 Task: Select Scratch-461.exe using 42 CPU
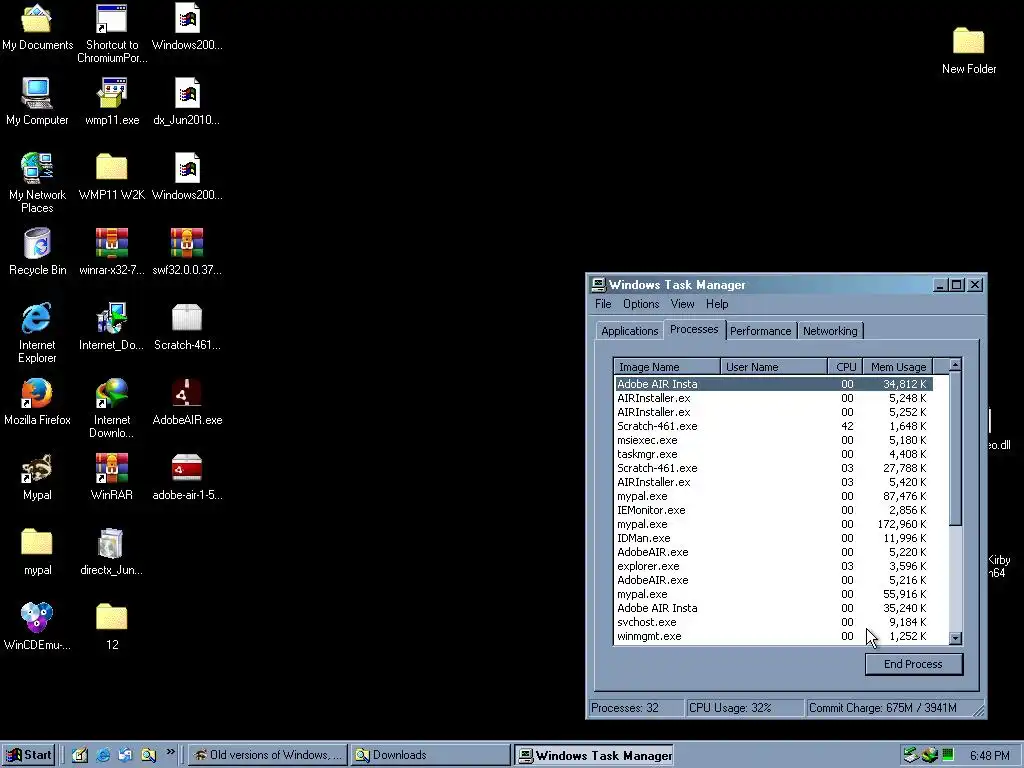(x=773, y=426)
